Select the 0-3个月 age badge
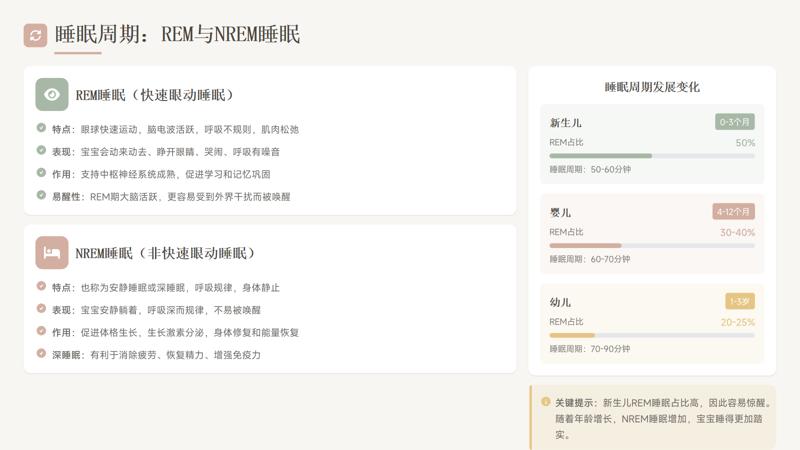This screenshot has height=450, width=800. click(x=734, y=122)
